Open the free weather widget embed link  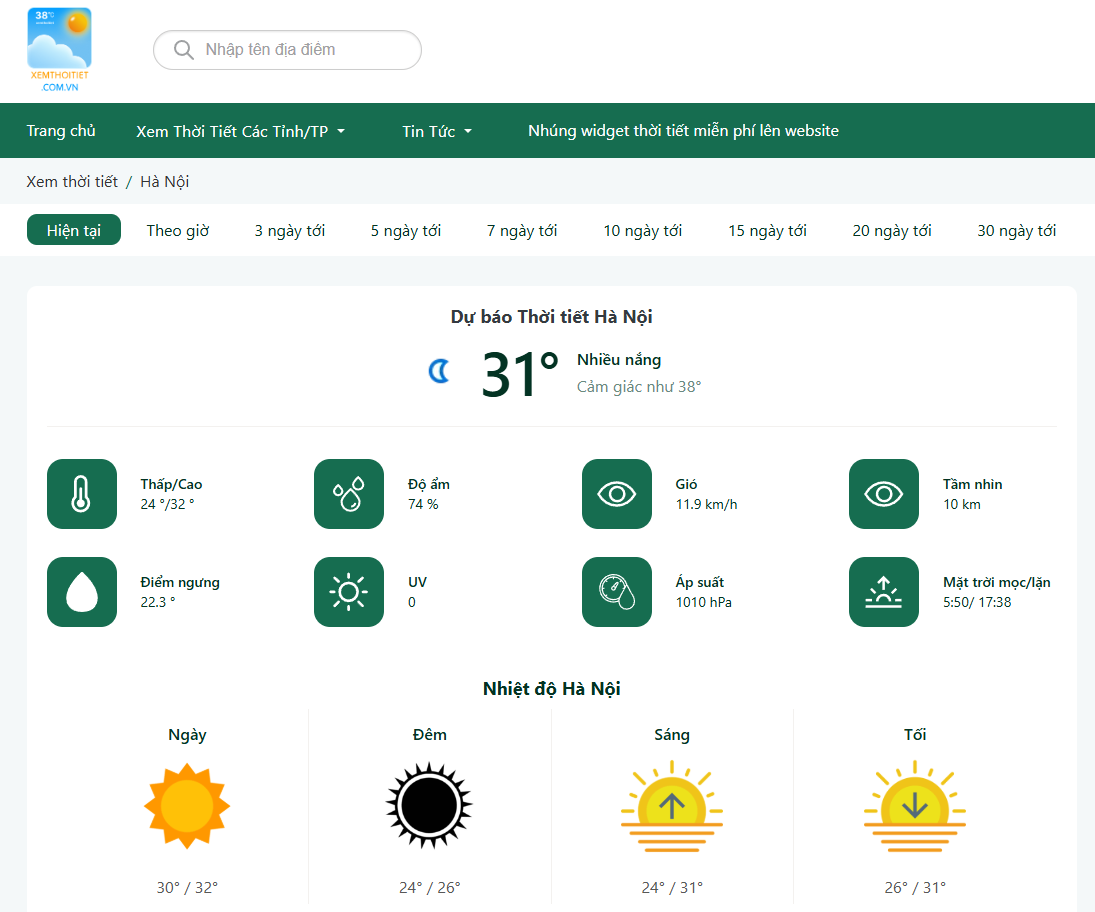tap(683, 131)
